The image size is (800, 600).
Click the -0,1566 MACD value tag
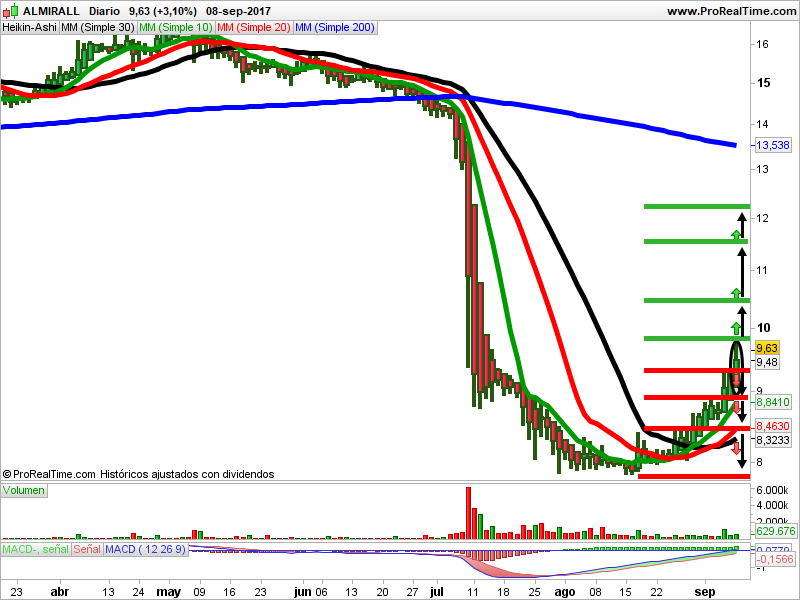(x=774, y=559)
